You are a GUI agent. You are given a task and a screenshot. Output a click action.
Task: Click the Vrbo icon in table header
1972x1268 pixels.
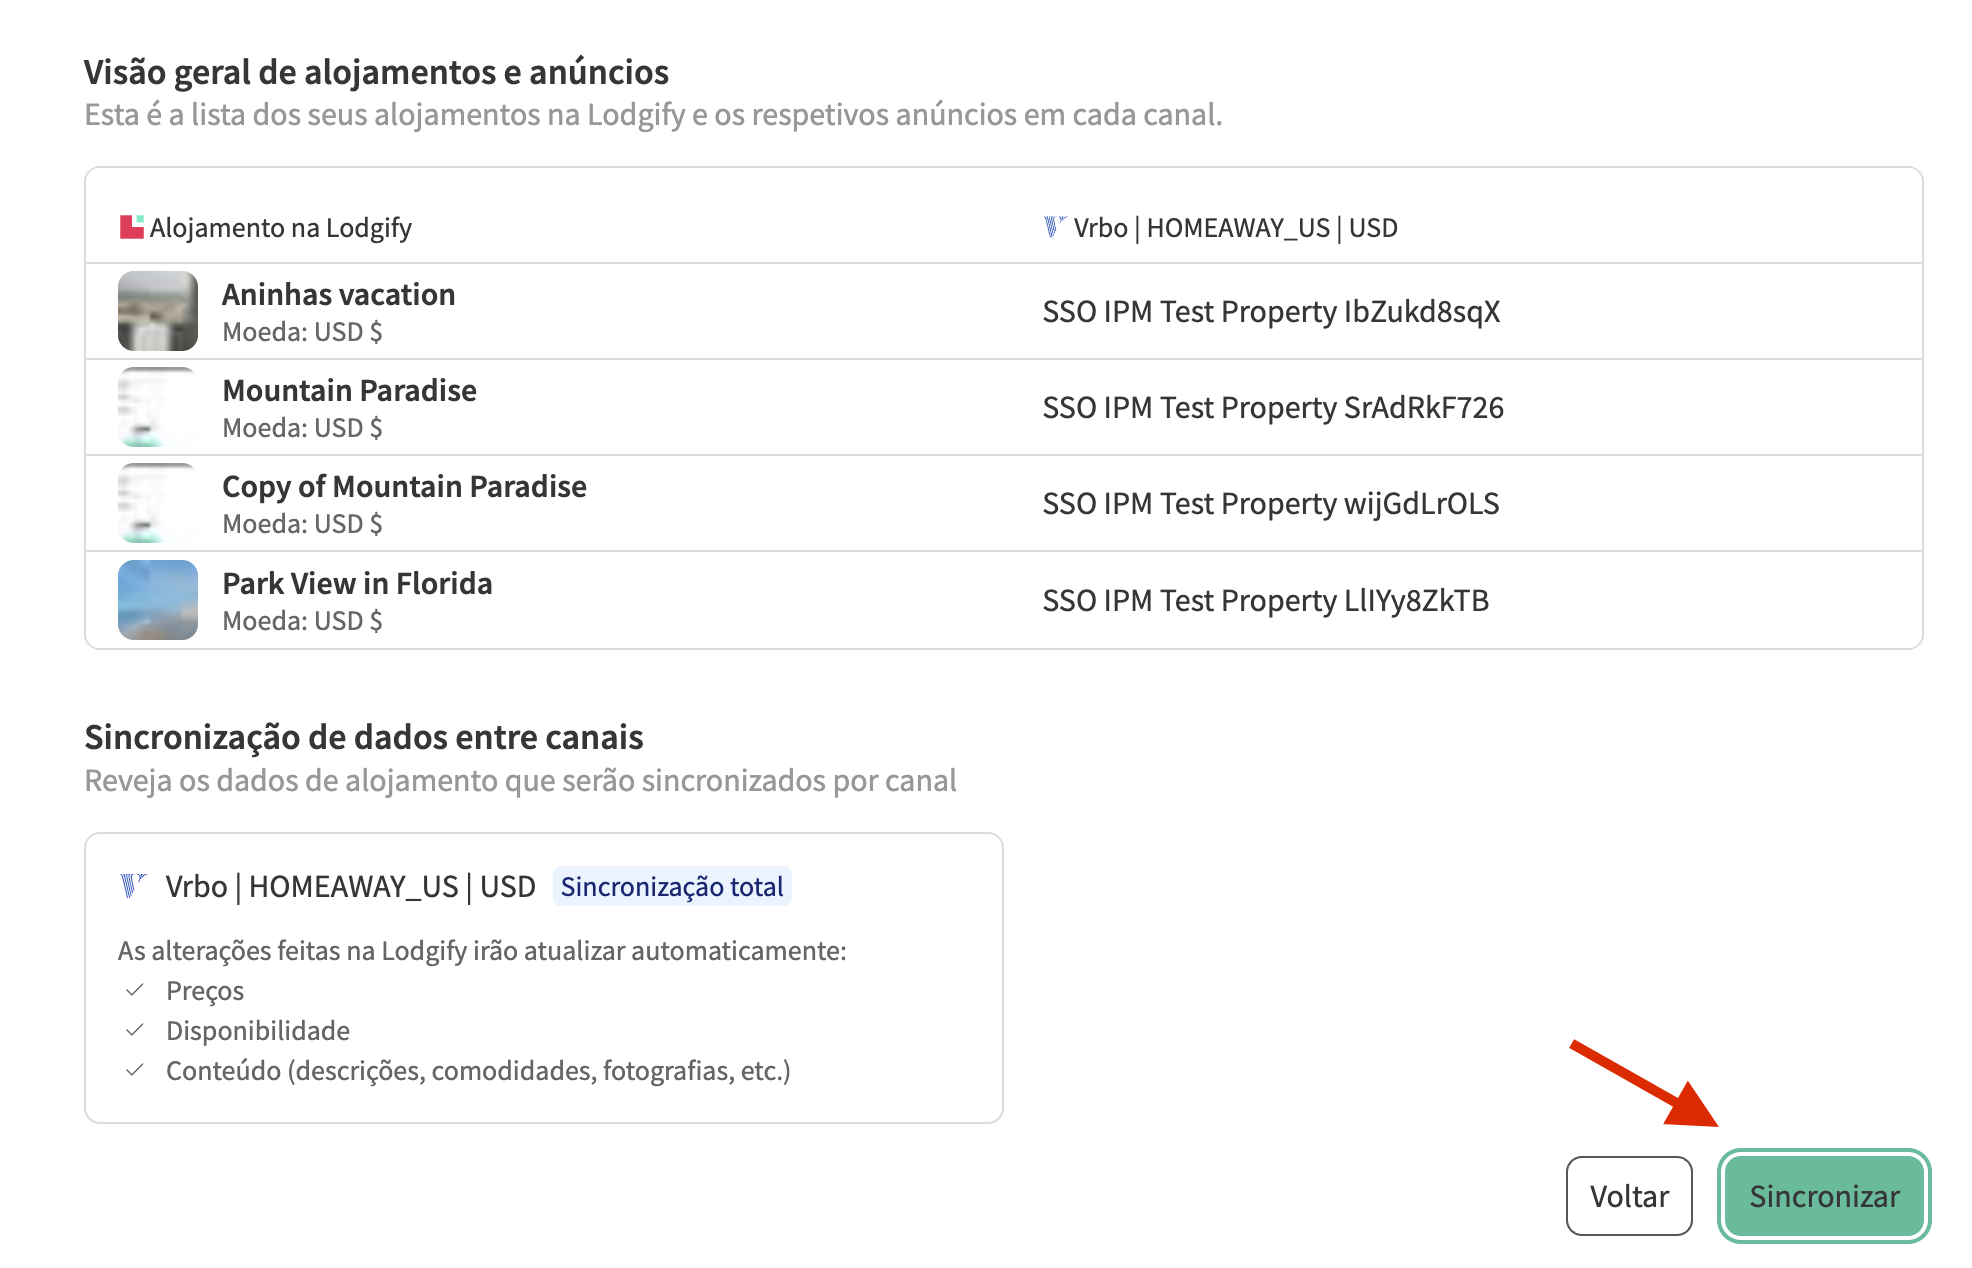[x=1054, y=227]
